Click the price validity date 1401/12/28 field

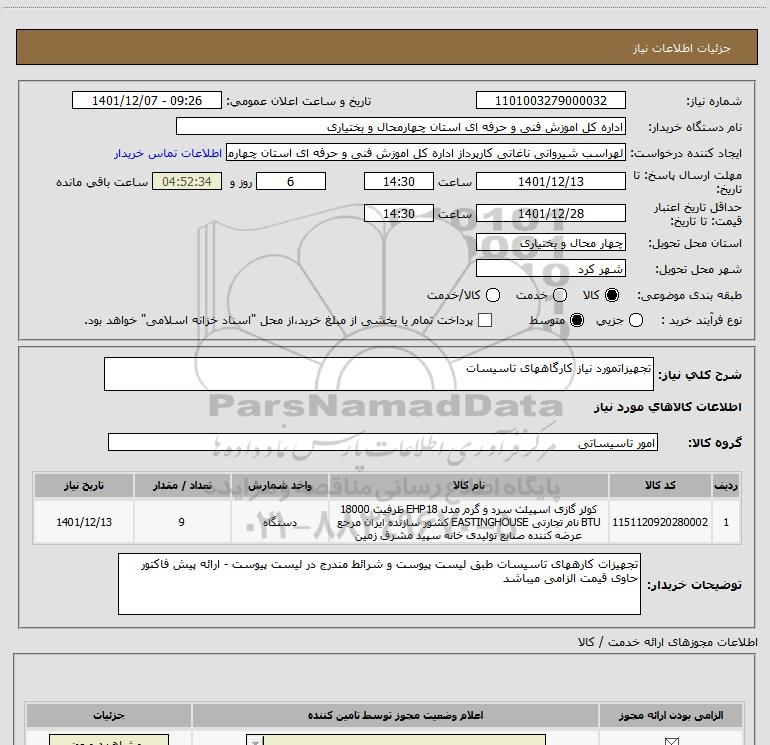[x=550, y=213]
